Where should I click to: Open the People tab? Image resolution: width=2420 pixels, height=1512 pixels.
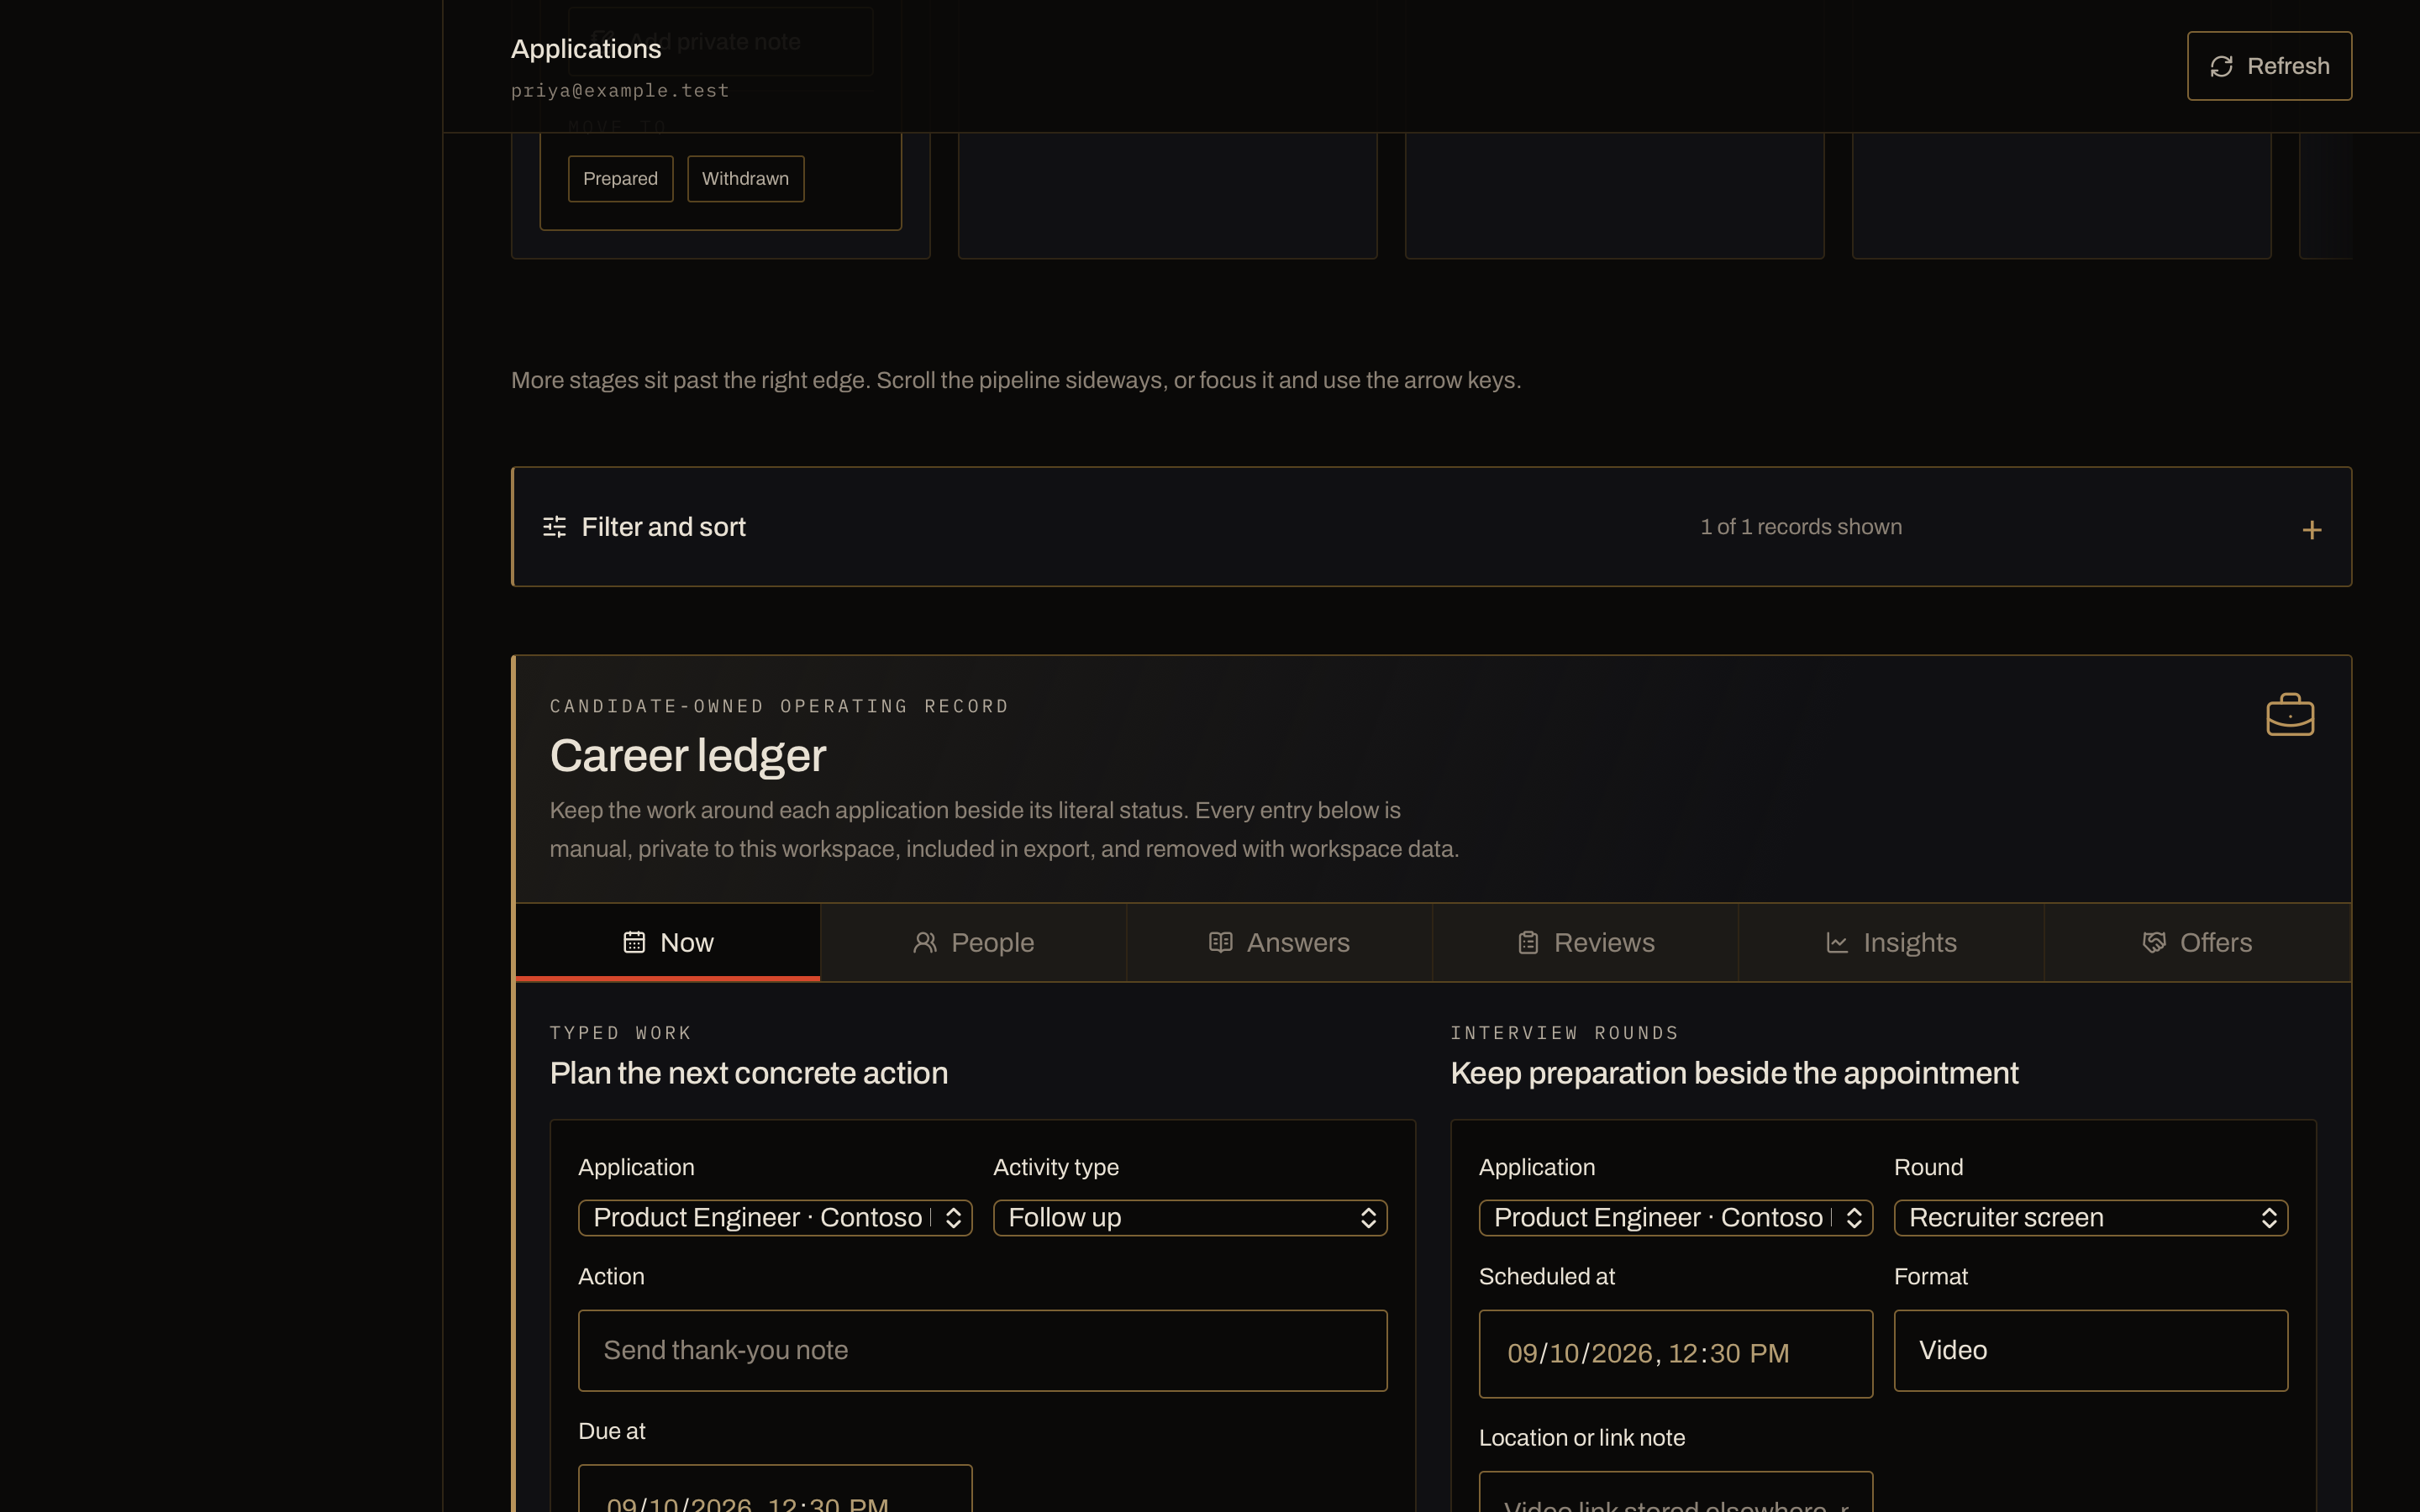(x=974, y=942)
